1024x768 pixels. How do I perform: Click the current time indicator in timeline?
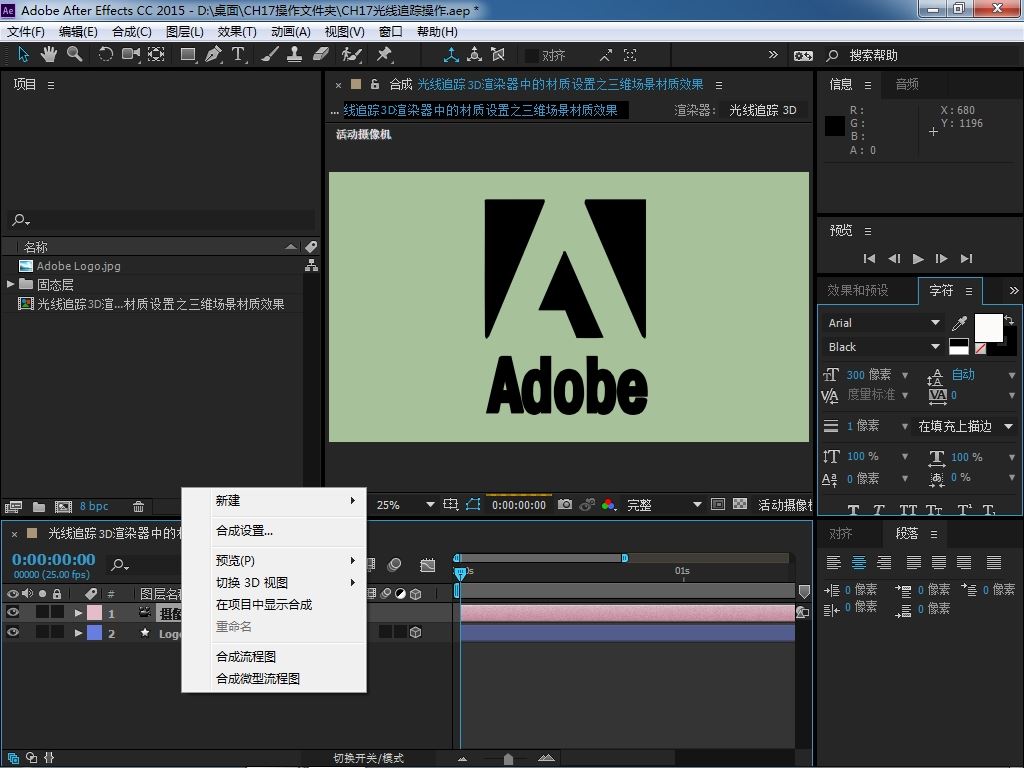click(460, 573)
